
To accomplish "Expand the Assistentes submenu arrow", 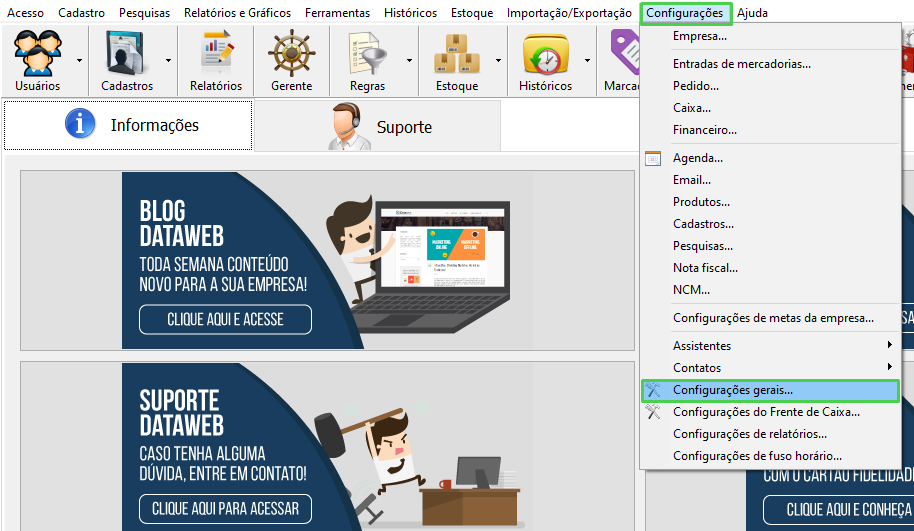I will (x=890, y=344).
